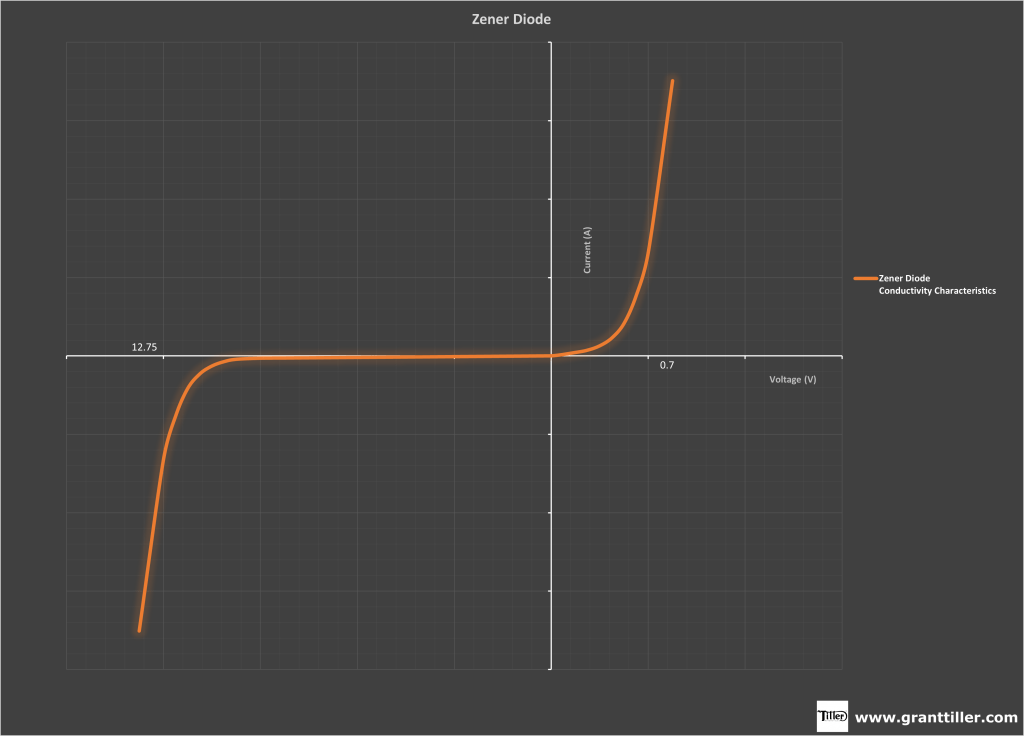Click the axis tick below the 12.75 label
The height and width of the screenshot is (736, 1024).
[163, 355]
